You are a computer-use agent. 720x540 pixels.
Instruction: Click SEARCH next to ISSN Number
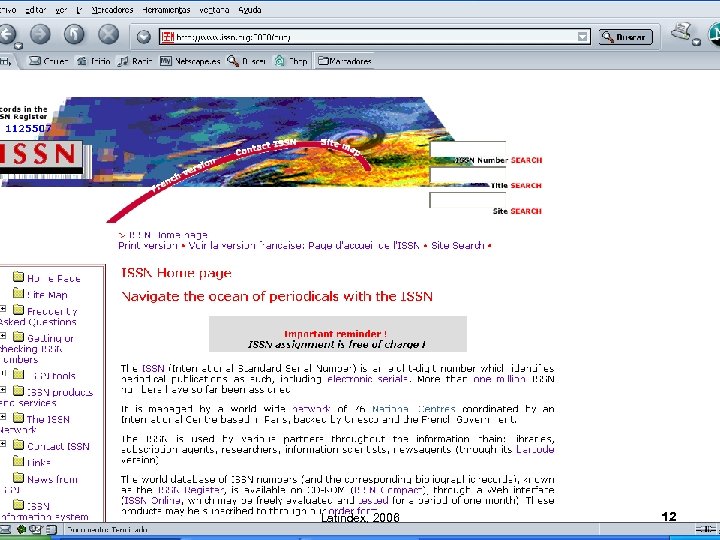(x=526, y=160)
